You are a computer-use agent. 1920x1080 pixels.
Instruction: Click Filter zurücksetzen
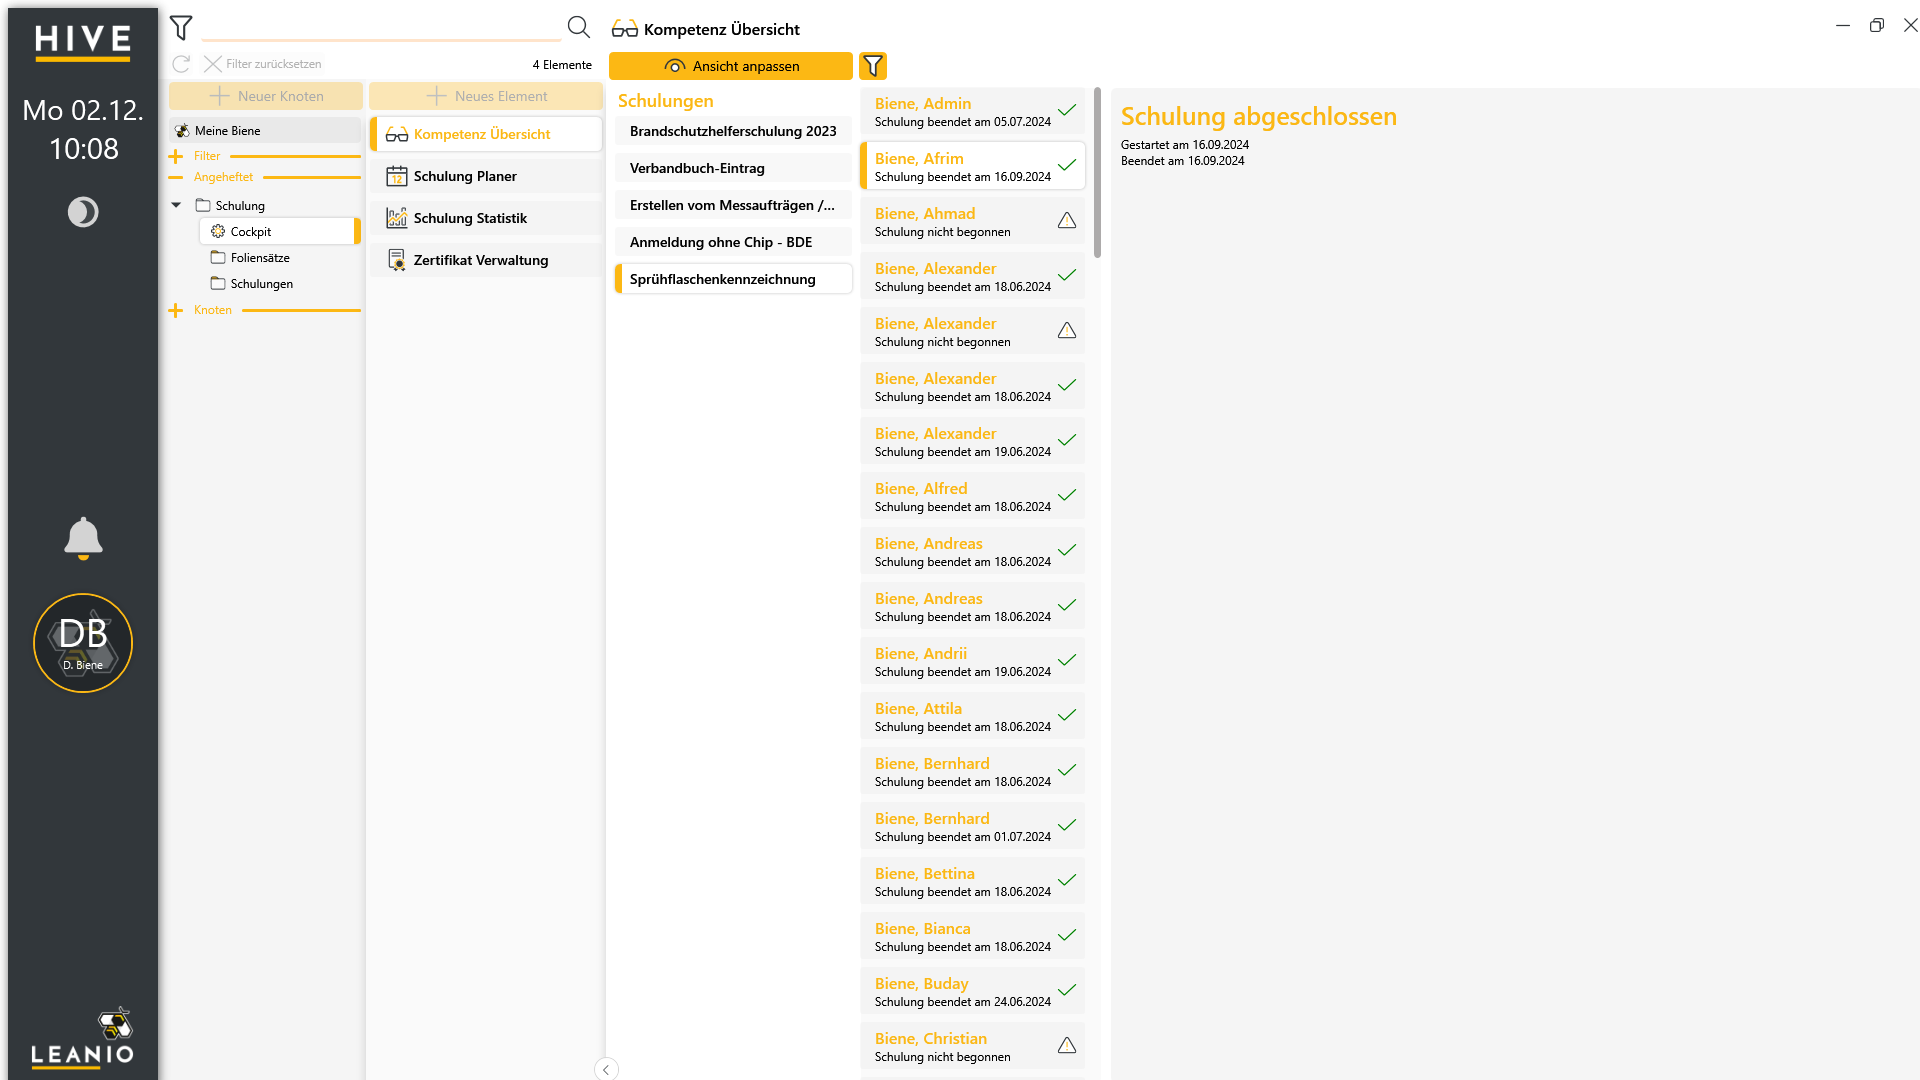(x=263, y=64)
